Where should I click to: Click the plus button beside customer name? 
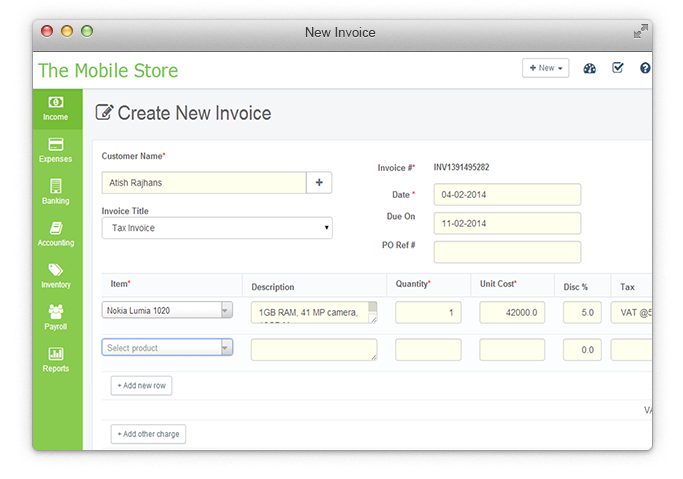[319, 182]
